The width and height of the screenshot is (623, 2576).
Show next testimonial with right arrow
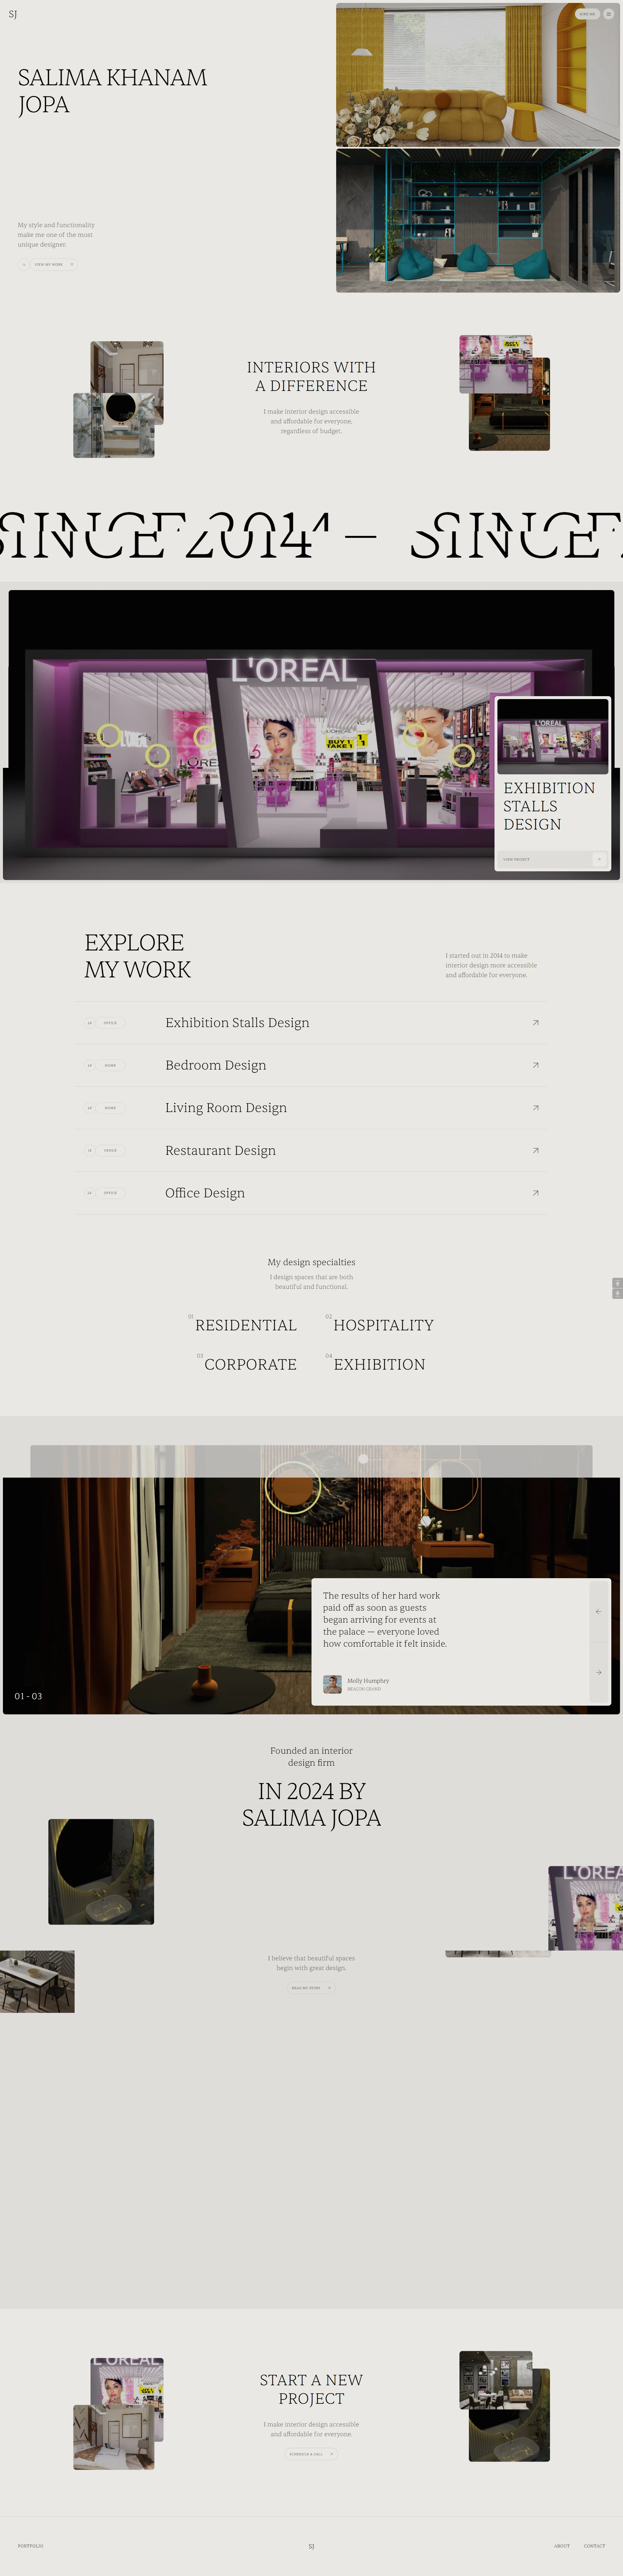(599, 1672)
